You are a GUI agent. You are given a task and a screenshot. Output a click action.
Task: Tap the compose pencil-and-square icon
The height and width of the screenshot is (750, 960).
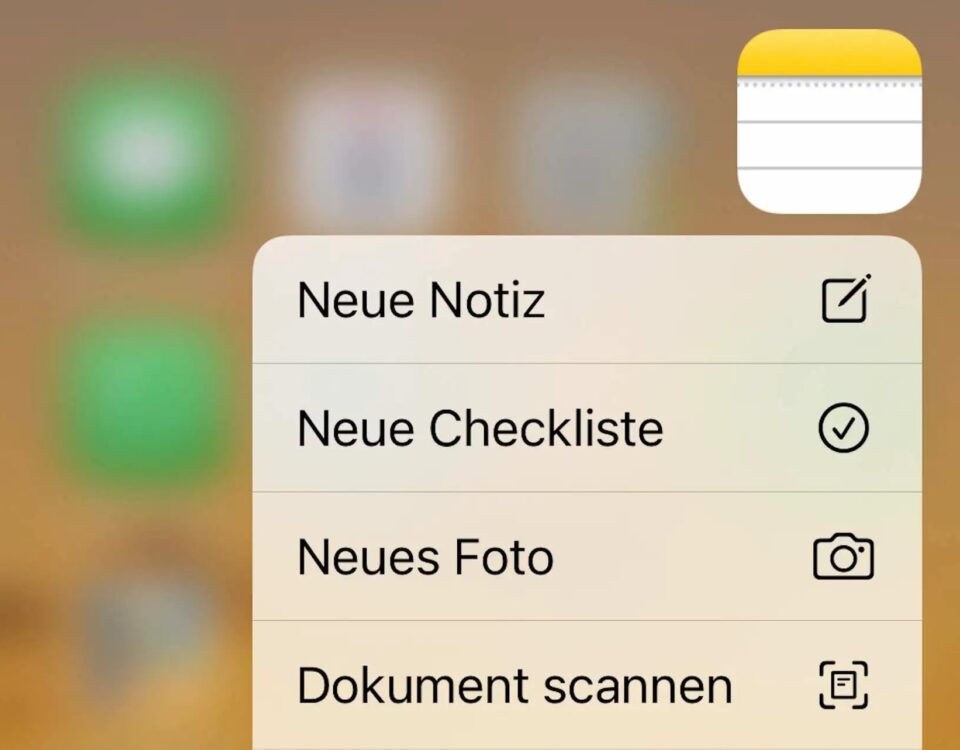pos(846,299)
